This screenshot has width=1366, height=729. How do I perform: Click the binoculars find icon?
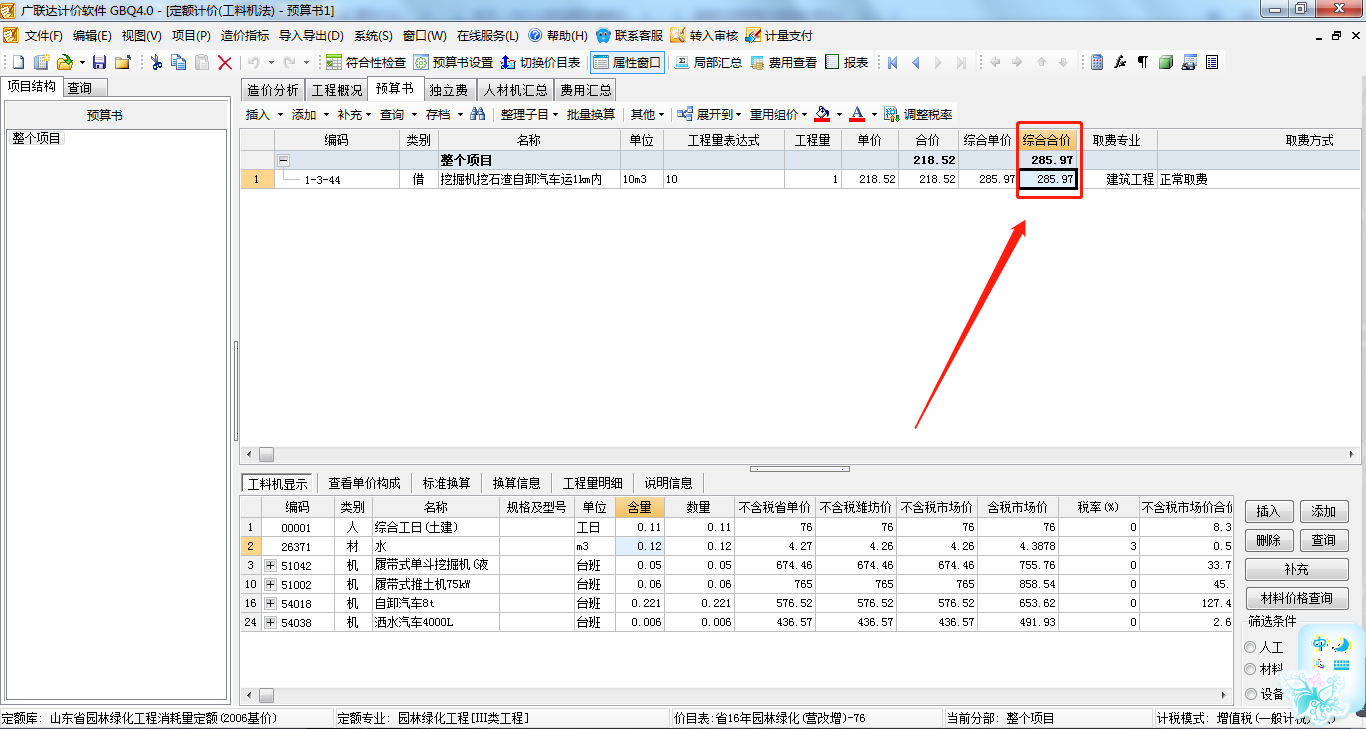tap(478, 114)
